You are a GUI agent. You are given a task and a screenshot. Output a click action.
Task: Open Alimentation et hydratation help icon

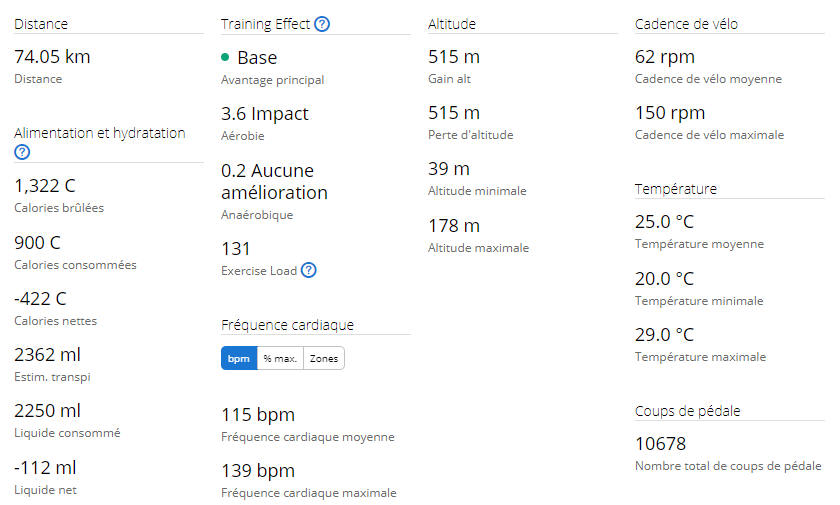(x=22, y=152)
